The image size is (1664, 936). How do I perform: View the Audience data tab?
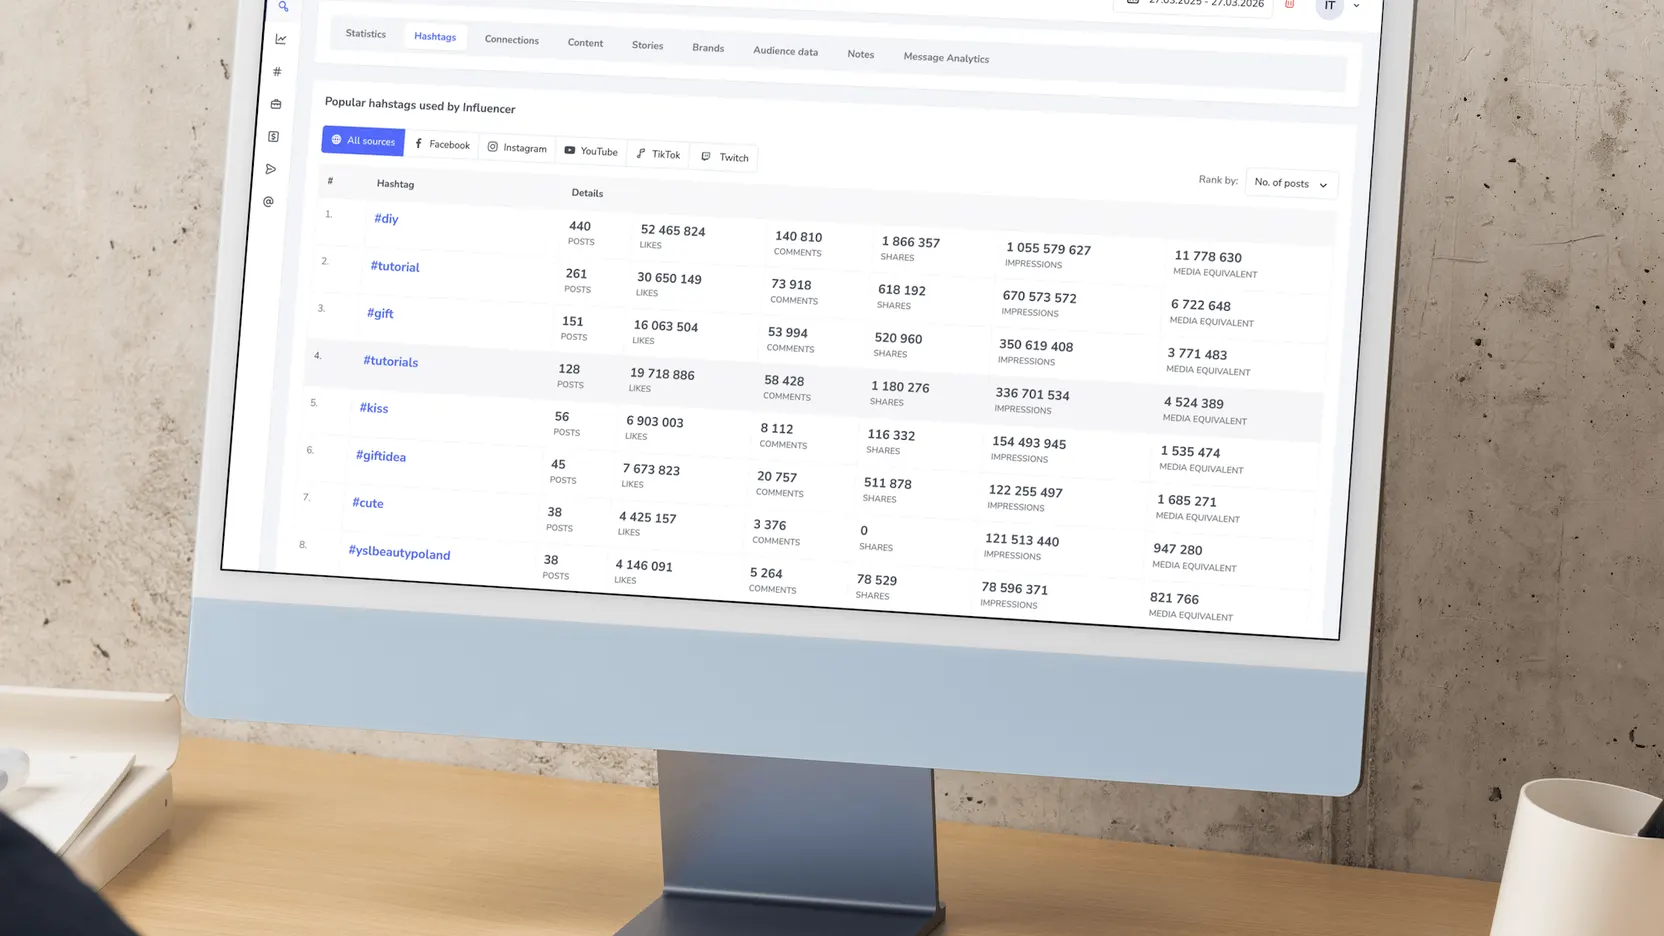pos(786,51)
